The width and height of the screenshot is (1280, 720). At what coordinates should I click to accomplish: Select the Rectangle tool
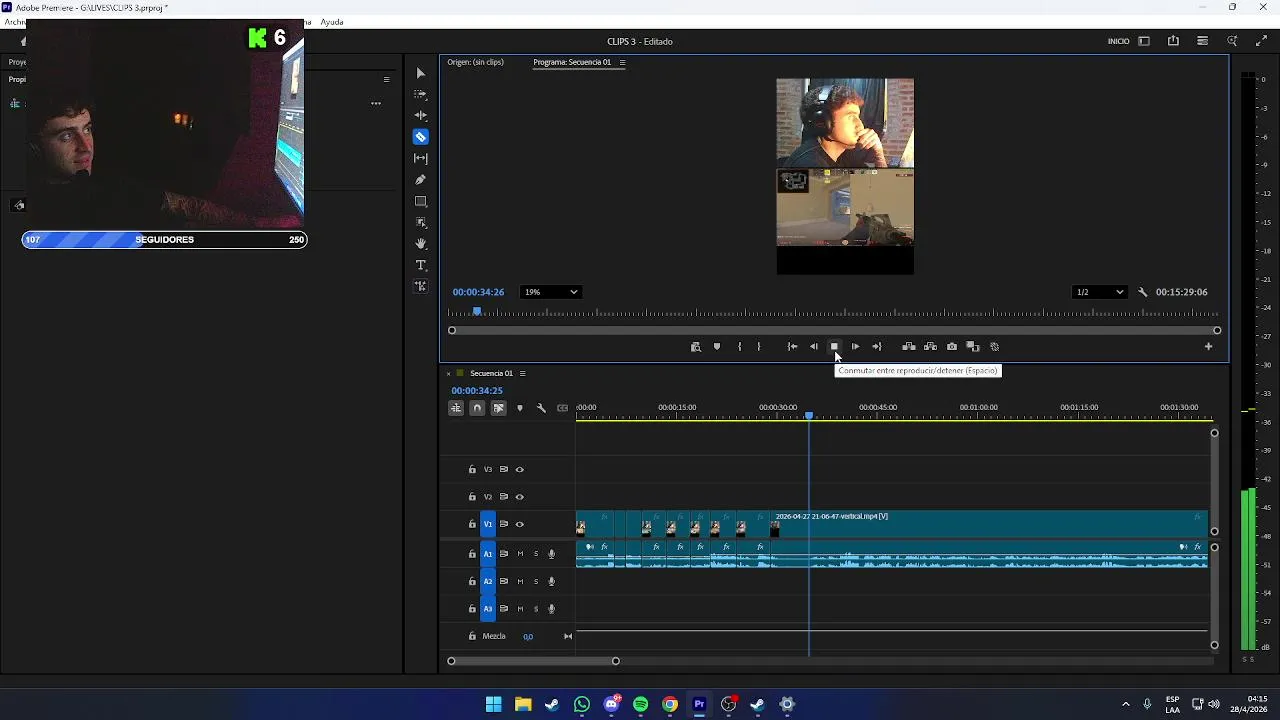(420, 201)
